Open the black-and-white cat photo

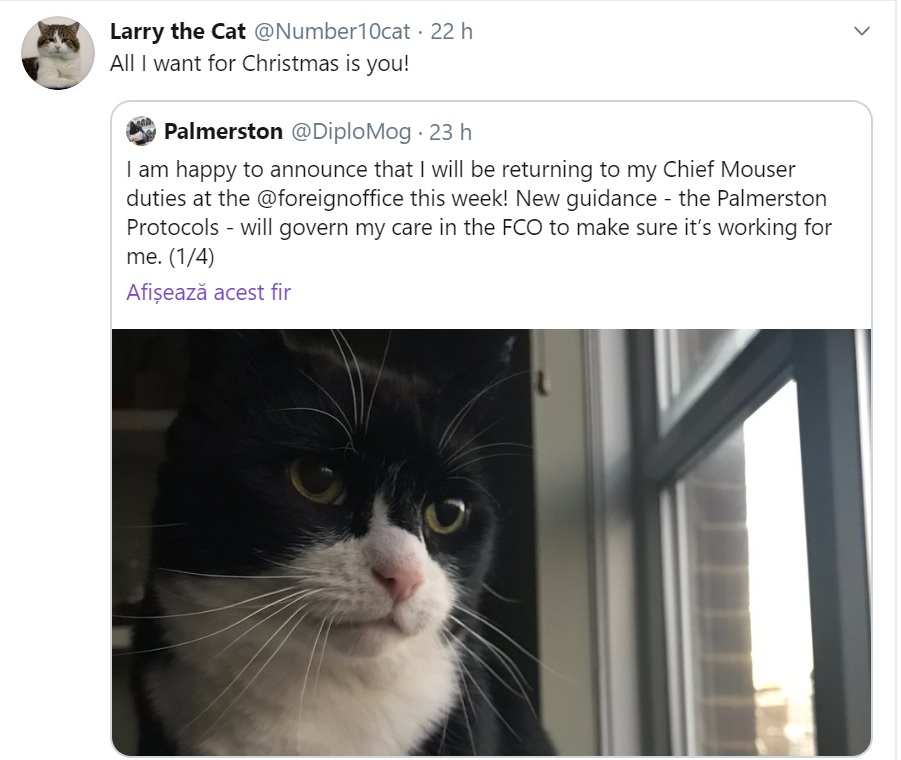coord(490,540)
